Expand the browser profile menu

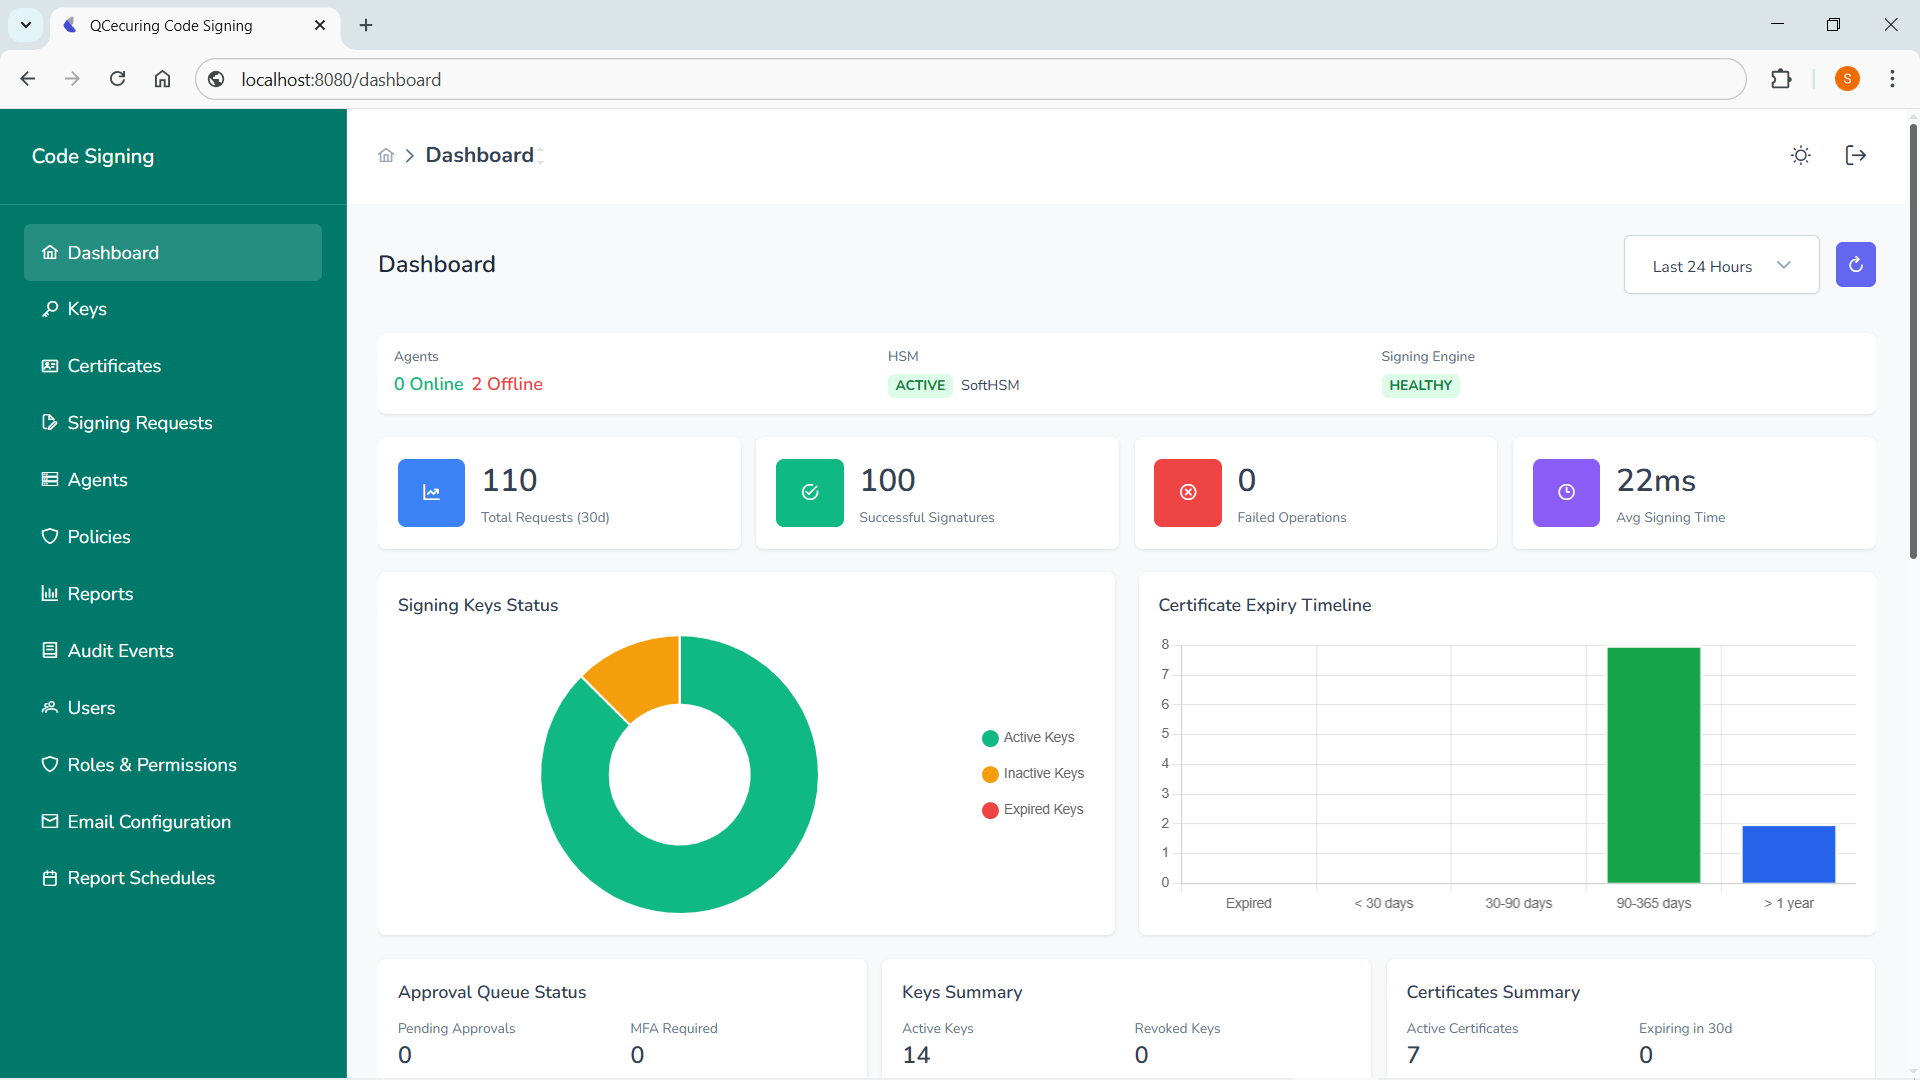tap(1847, 79)
